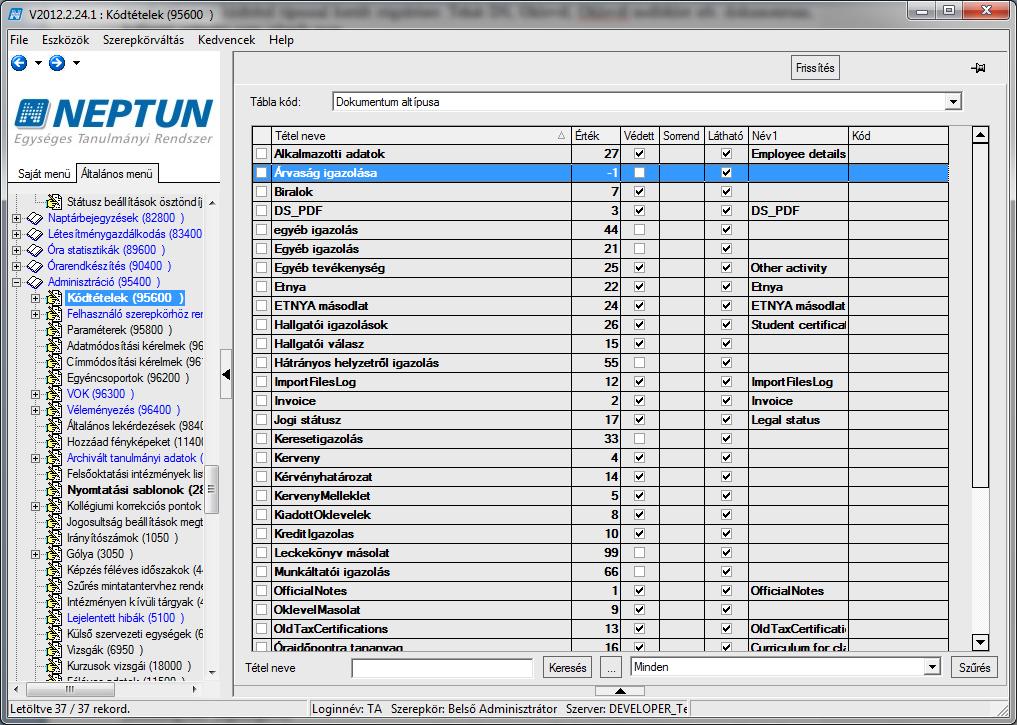Screen dimensions: 1017x725
Task: Click the bottom panel expand up-arrow
Action: click(x=619, y=691)
